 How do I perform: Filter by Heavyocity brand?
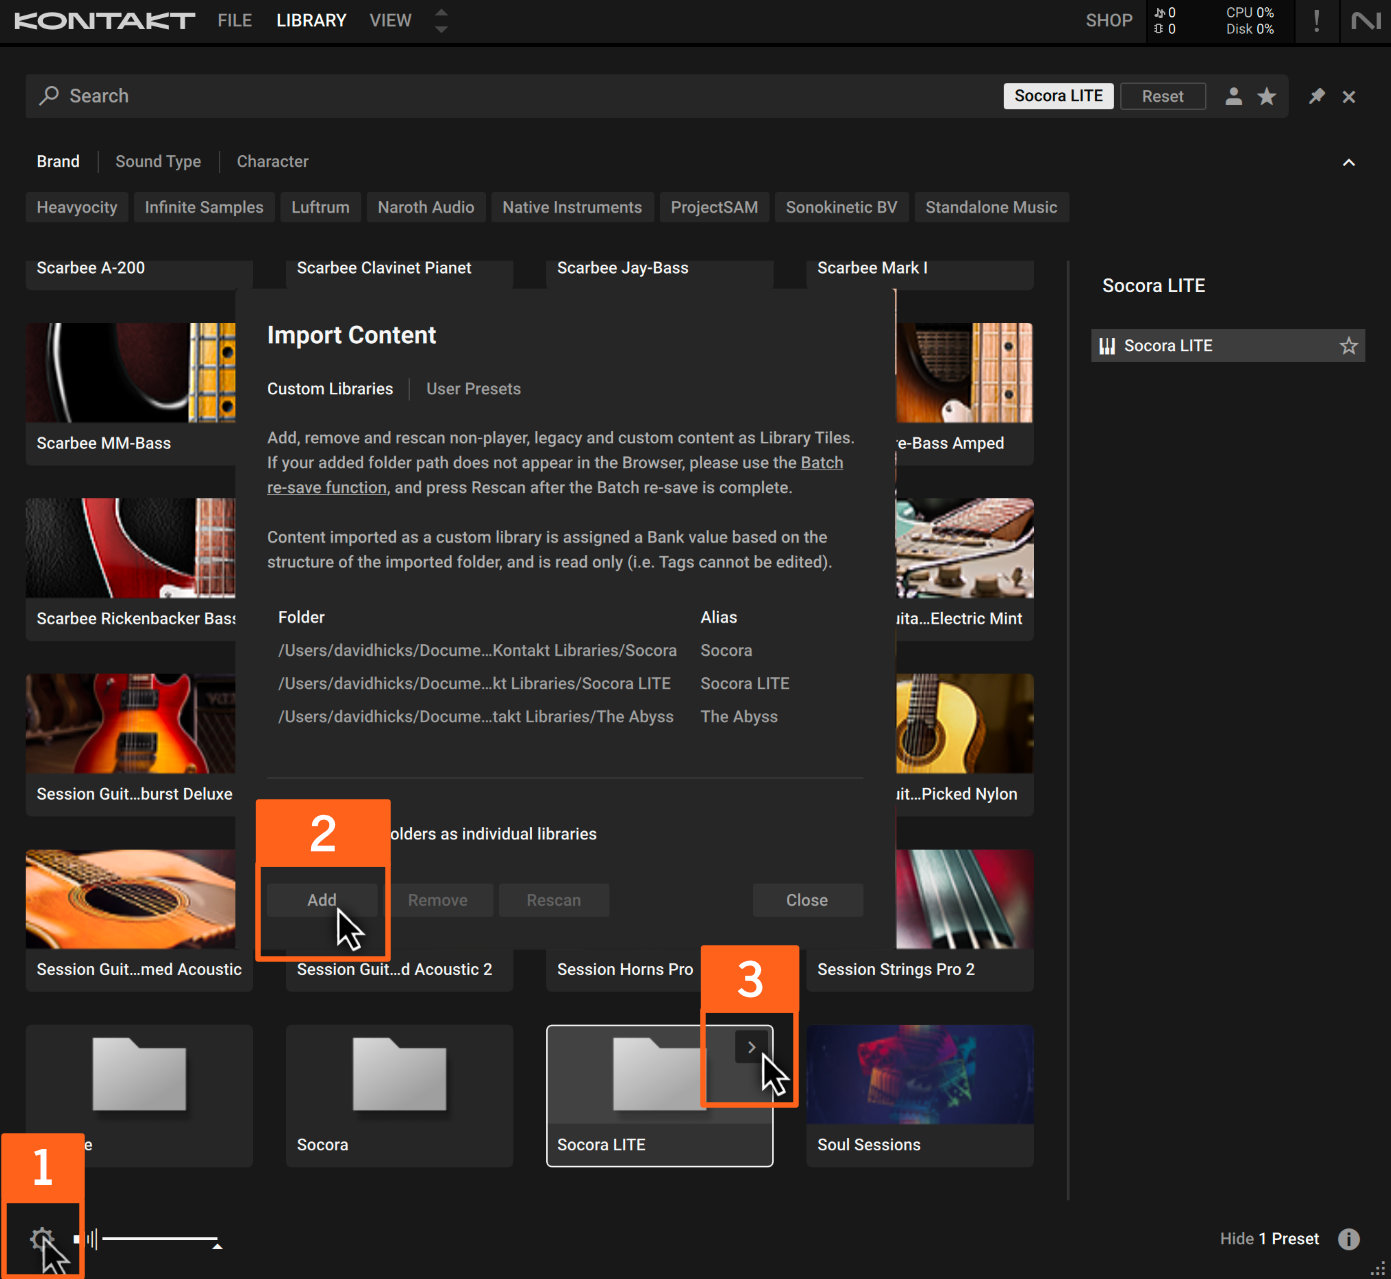[x=77, y=207]
